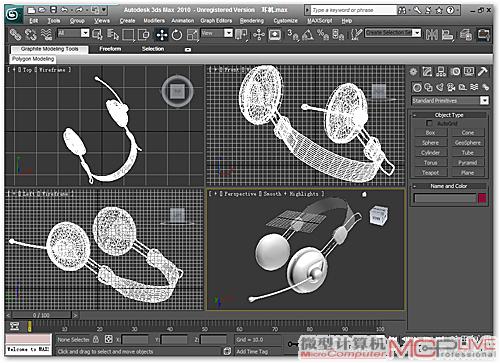The image size is (500, 363).
Task: Select the Helpers category icon
Action: pyautogui.click(x=463, y=87)
